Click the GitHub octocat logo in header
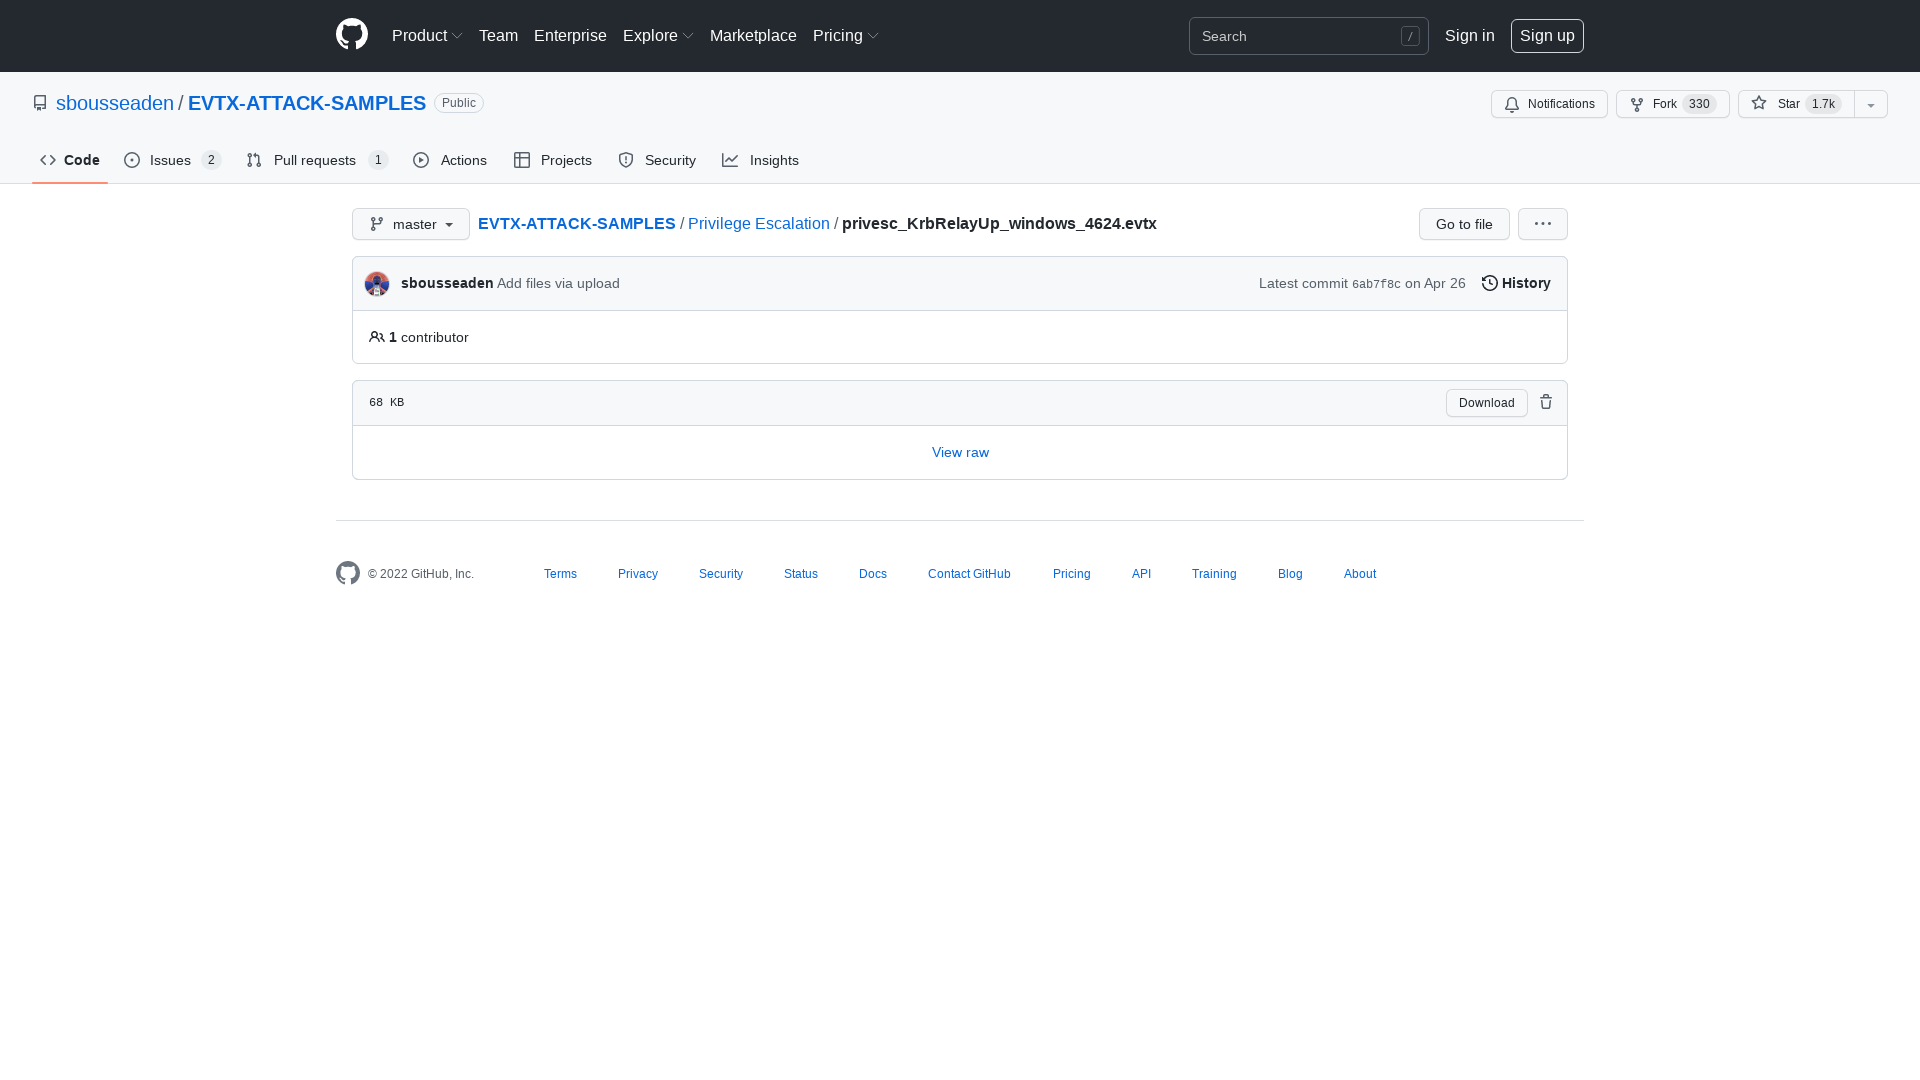This screenshot has height=1080, width=1920. pos(352,35)
